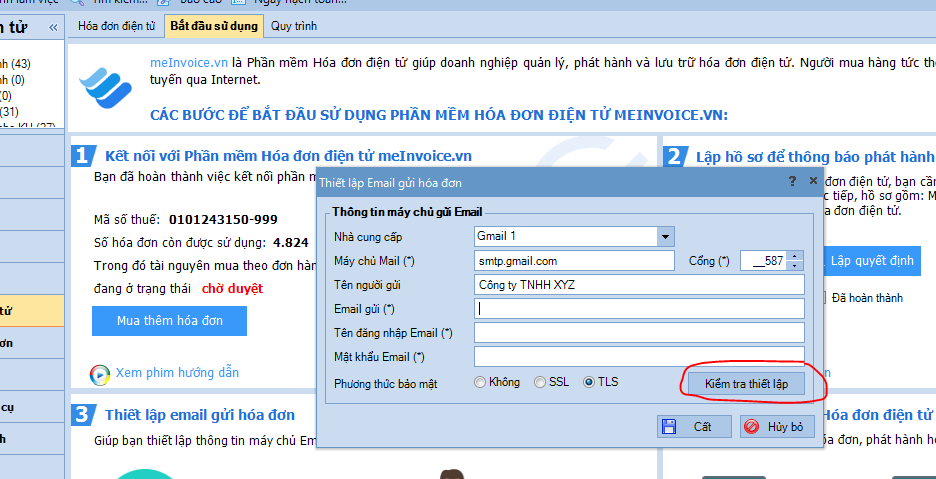Open the Hóa đơn điện tử tab

(x=116, y=26)
